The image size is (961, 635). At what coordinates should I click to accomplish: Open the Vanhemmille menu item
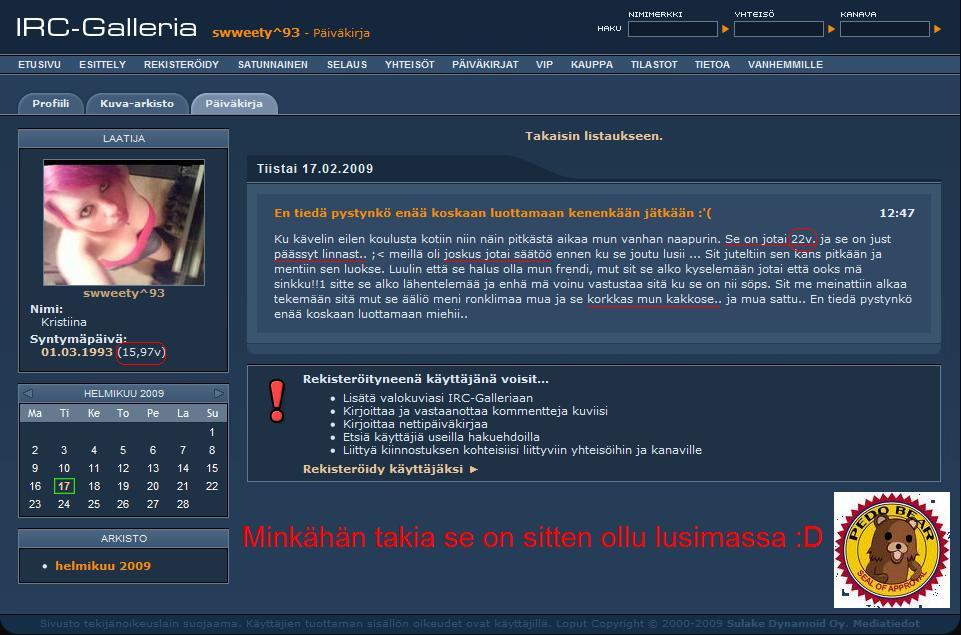(x=785, y=64)
